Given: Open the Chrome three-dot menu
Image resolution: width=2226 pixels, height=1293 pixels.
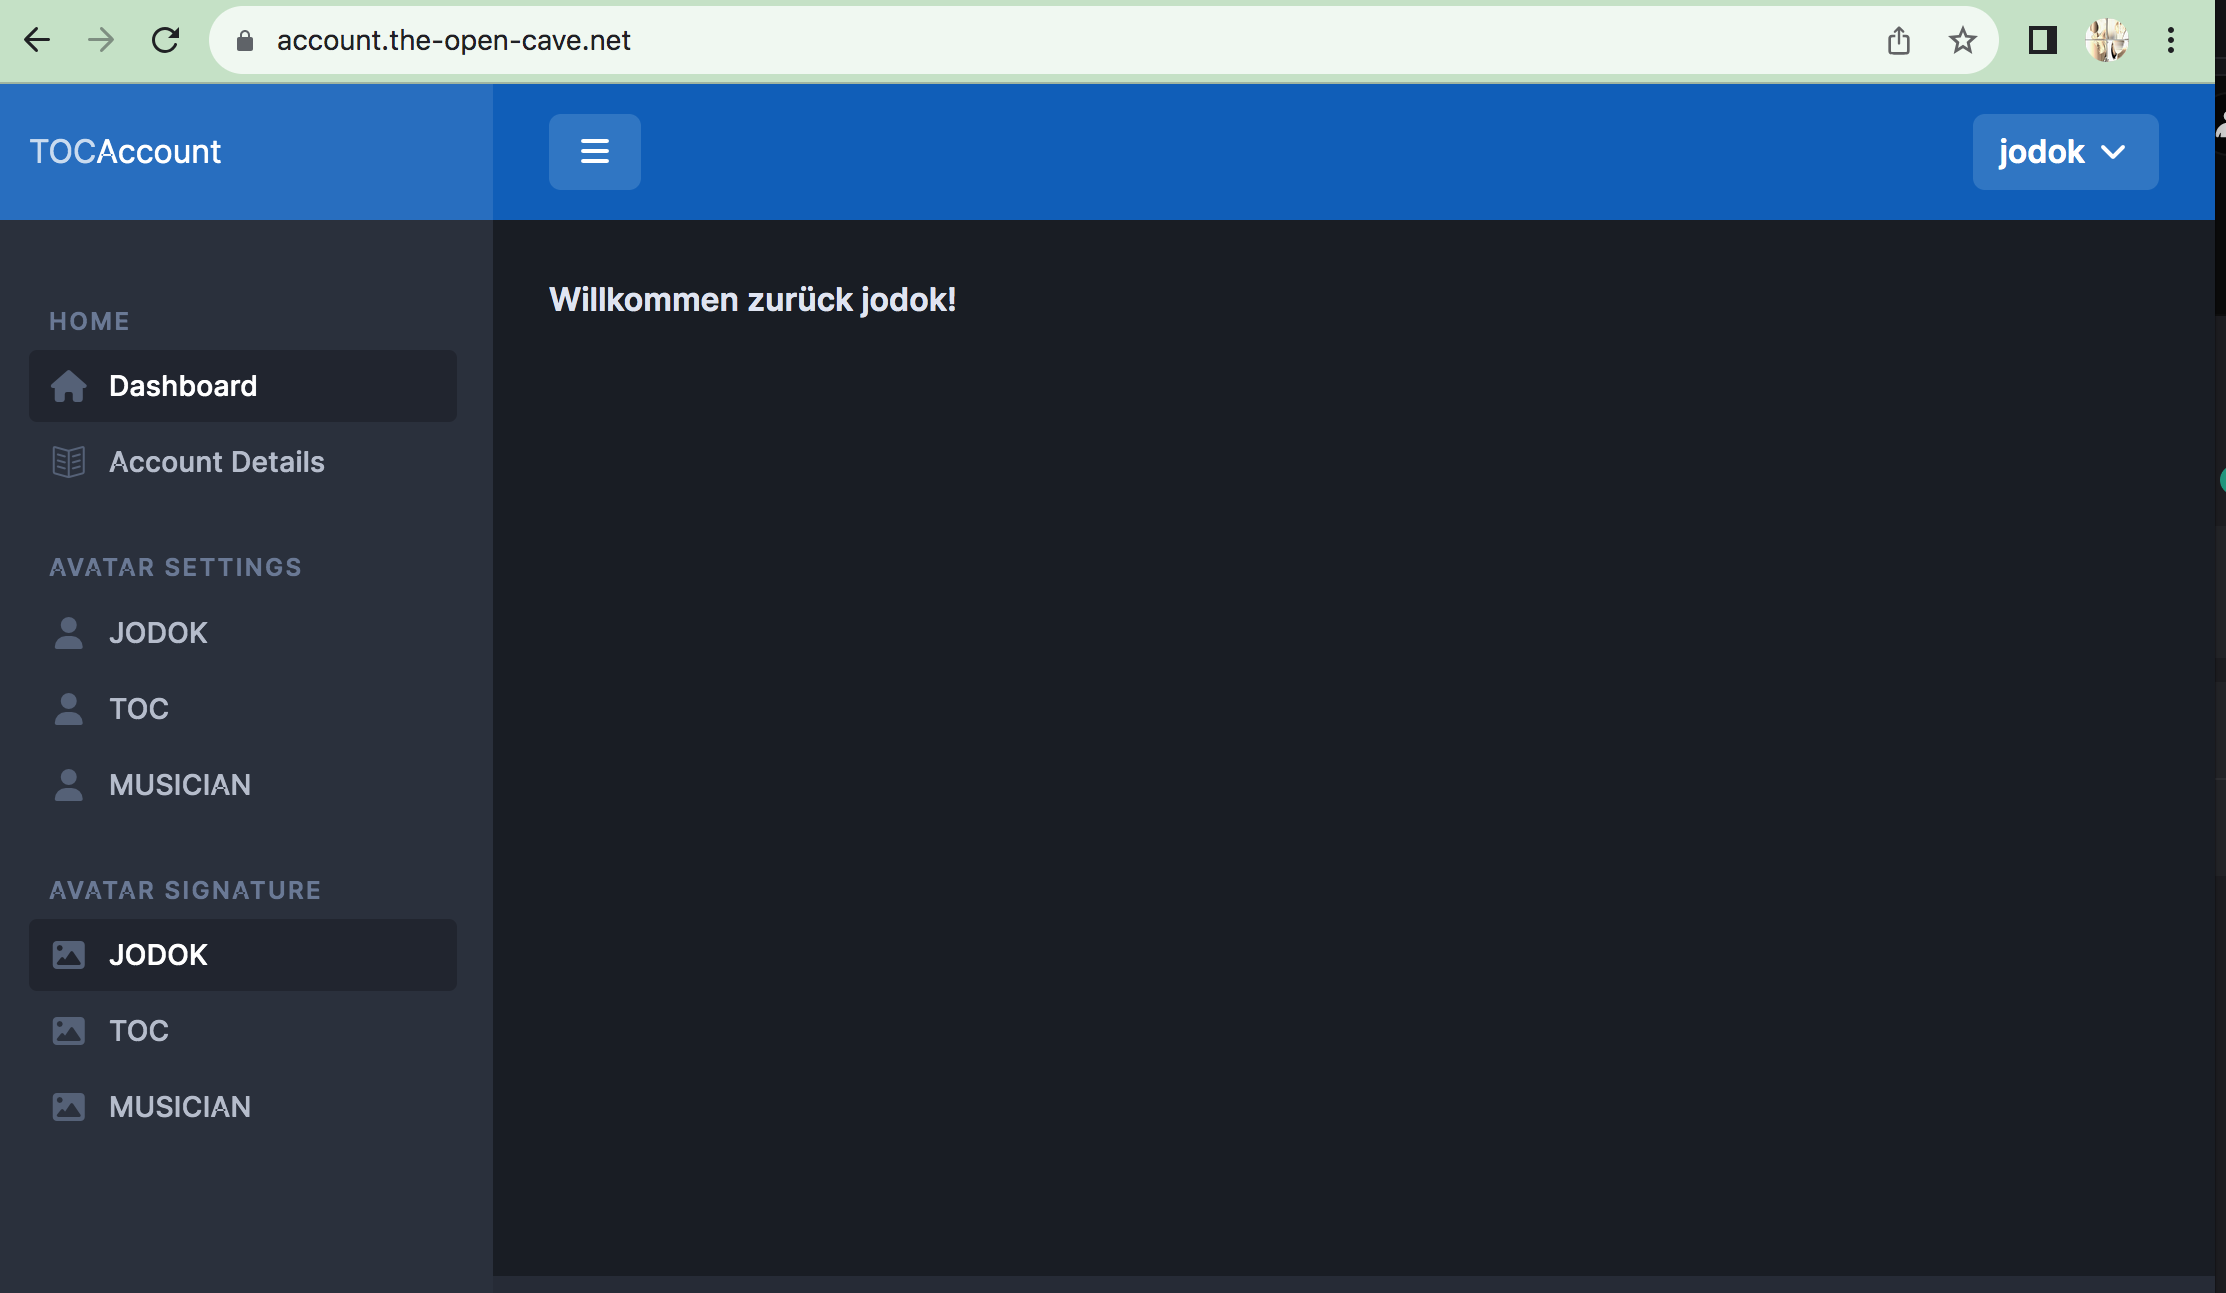Looking at the screenshot, I should coord(2170,40).
